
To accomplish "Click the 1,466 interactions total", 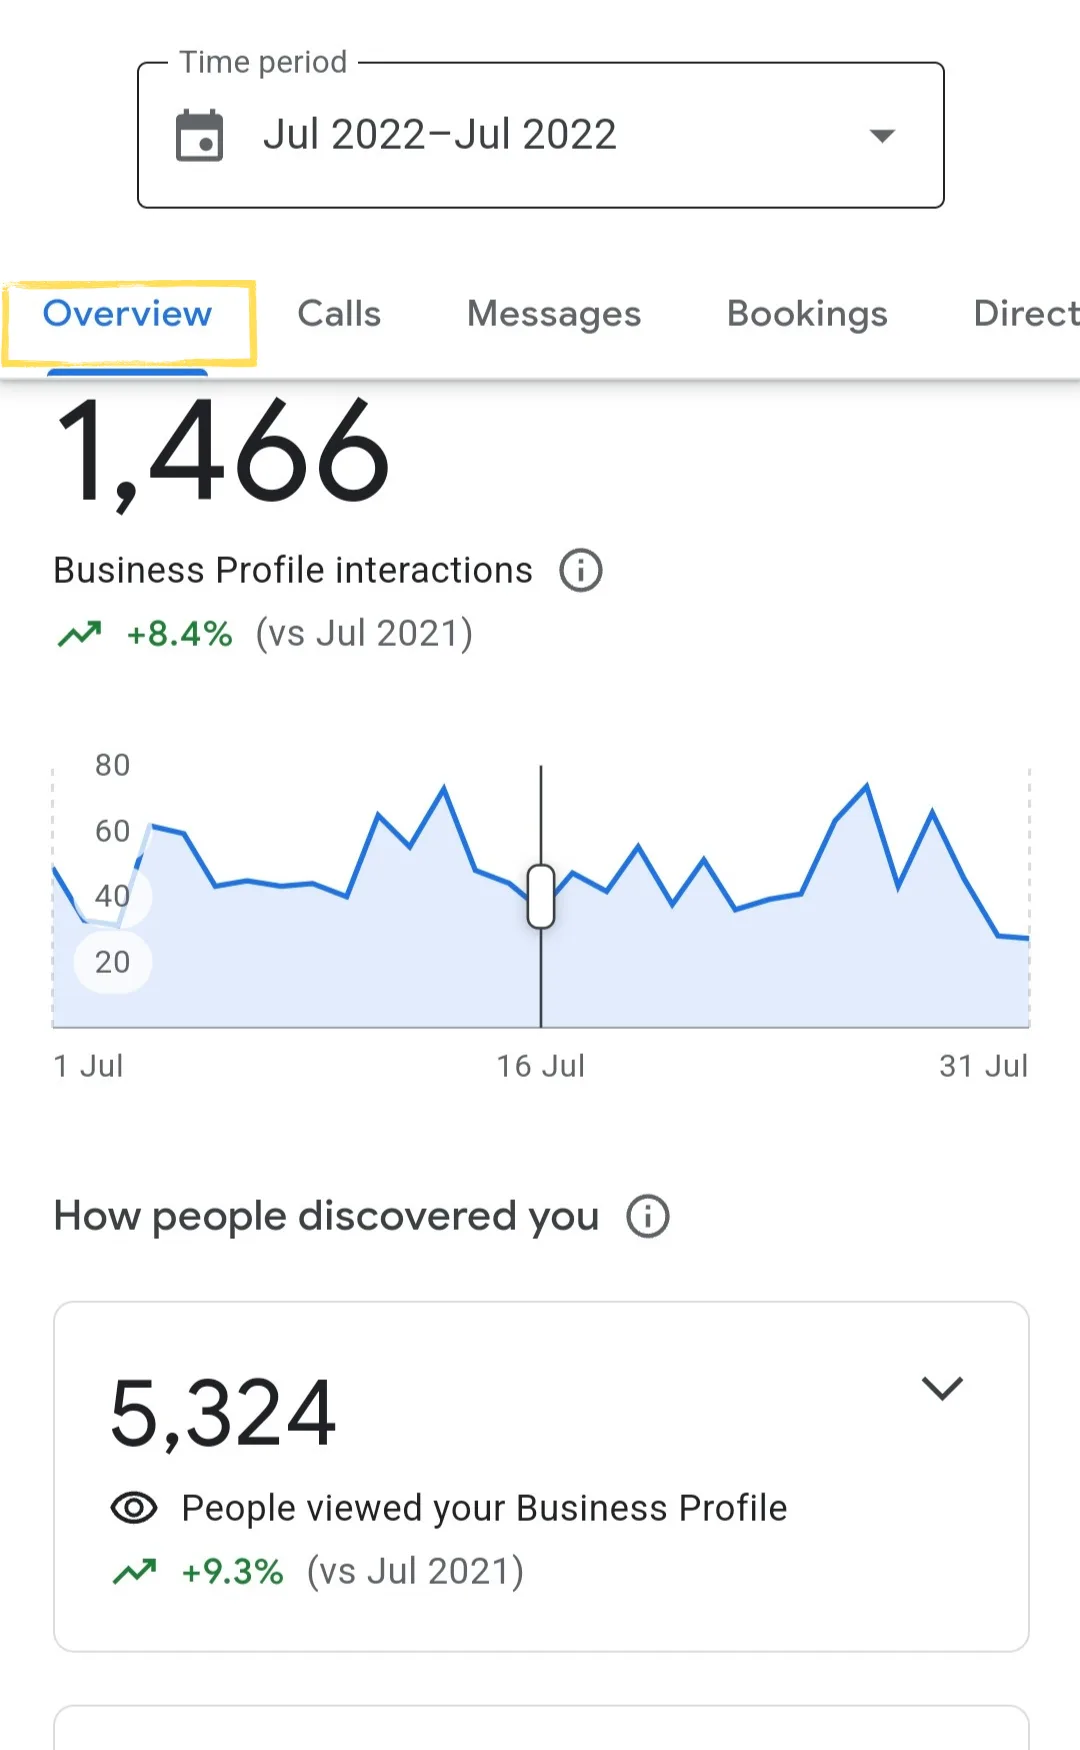I will pyautogui.click(x=222, y=451).
